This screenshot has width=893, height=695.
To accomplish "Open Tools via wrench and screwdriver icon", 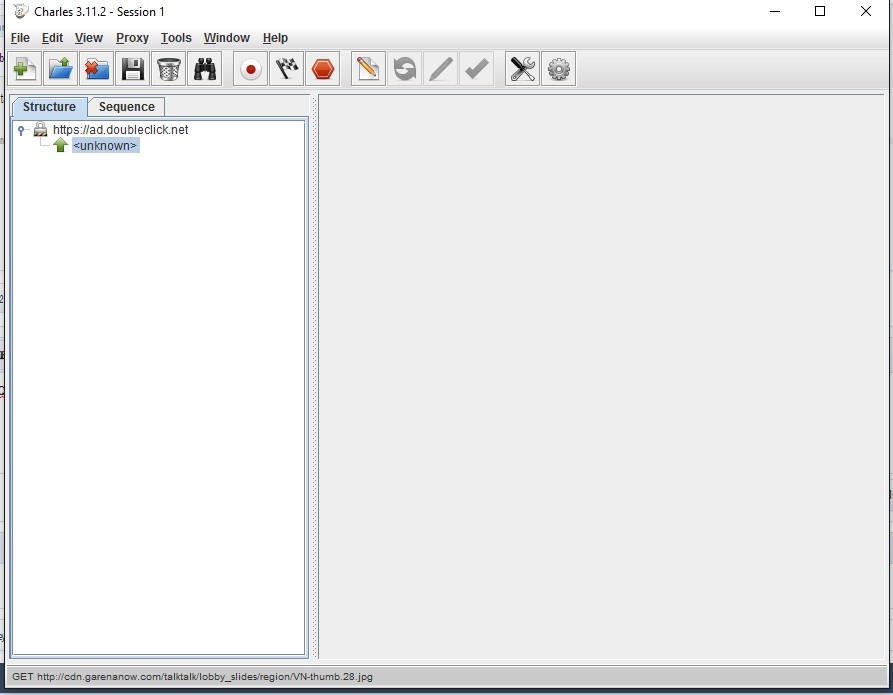I will point(522,69).
